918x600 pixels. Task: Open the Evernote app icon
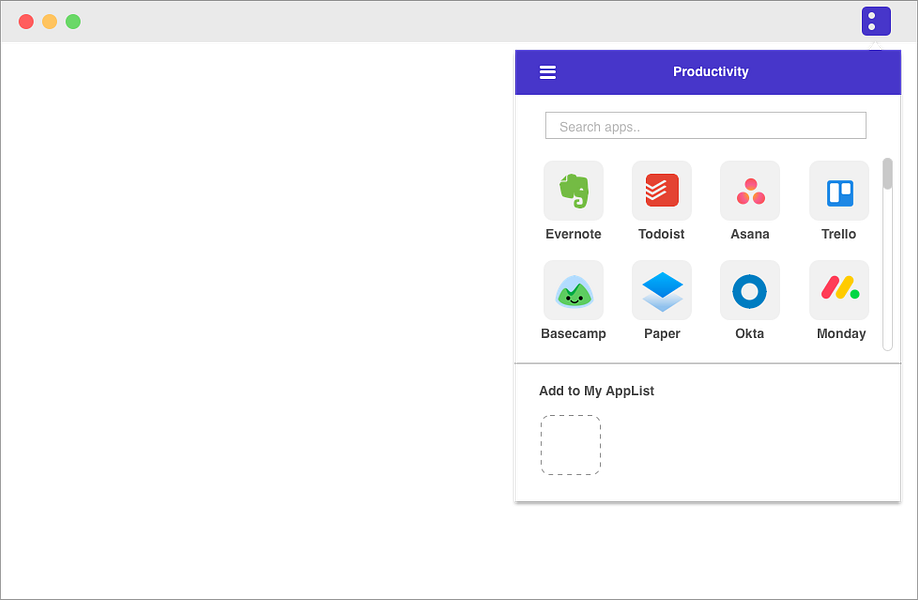tap(573, 190)
